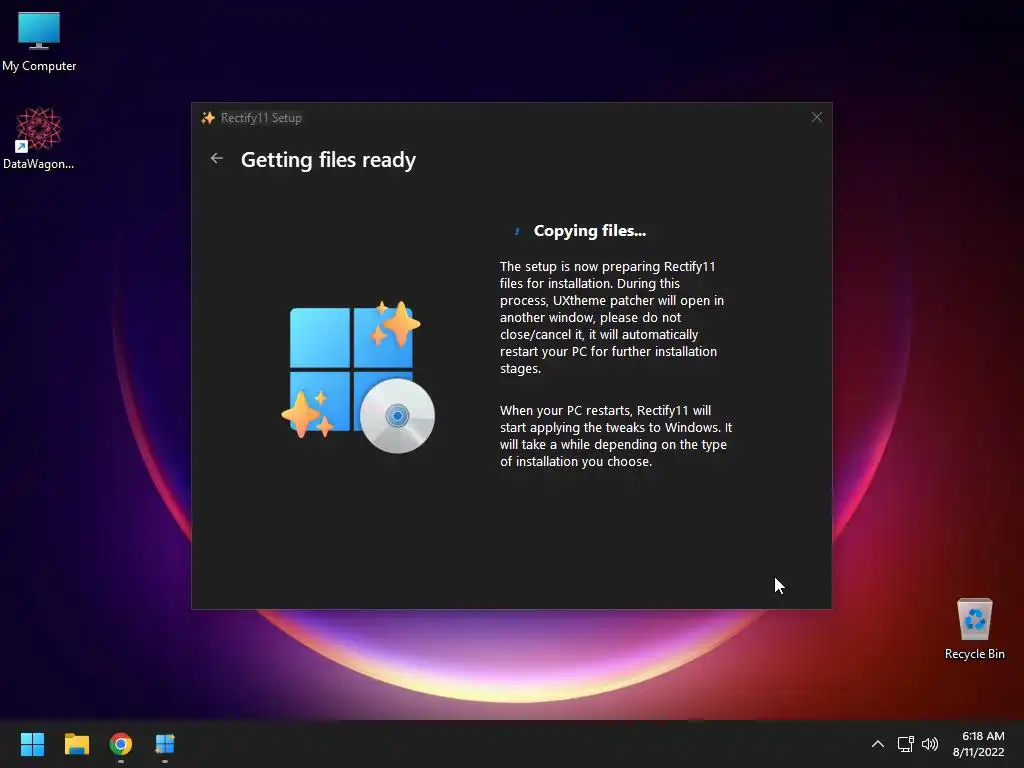The height and width of the screenshot is (768, 1024).
Task: Click the Rectify11 logo with disc illustration
Action: point(358,377)
